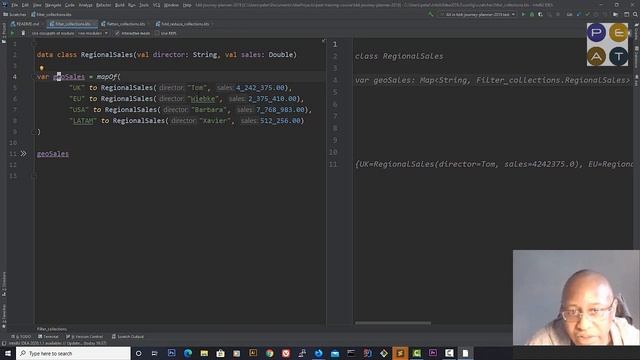640x360 pixels.
Task: Click the output pane horizontal scrollbar
Action: point(393,323)
